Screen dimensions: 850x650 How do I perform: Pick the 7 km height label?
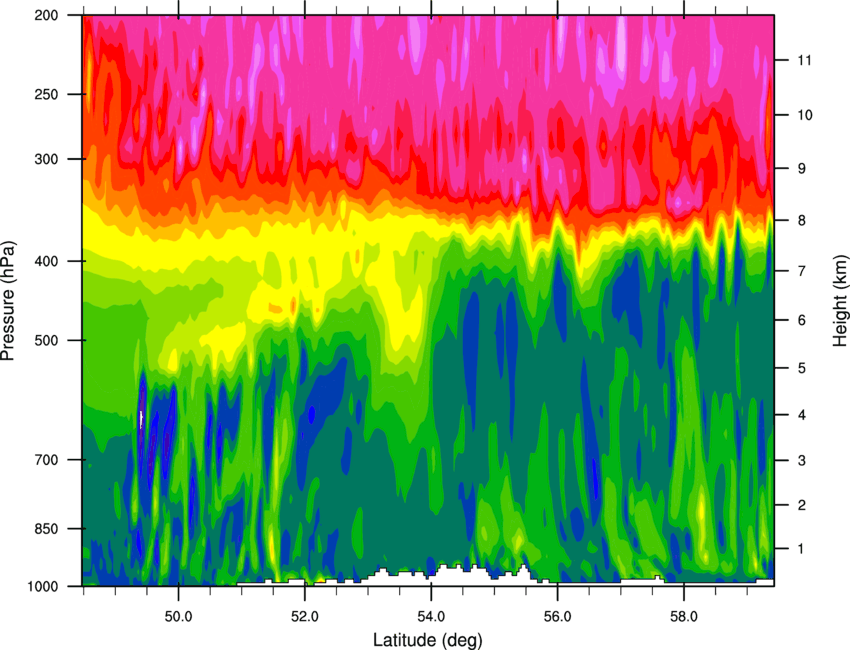pyautogui.click(x=802, y=271)
